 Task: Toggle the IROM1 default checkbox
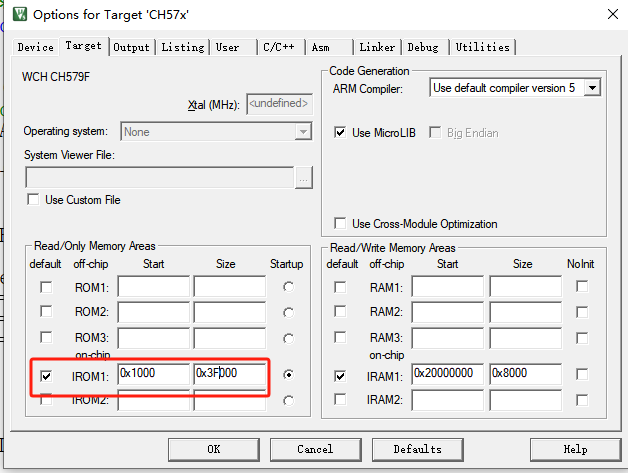[x=47, y=376]
